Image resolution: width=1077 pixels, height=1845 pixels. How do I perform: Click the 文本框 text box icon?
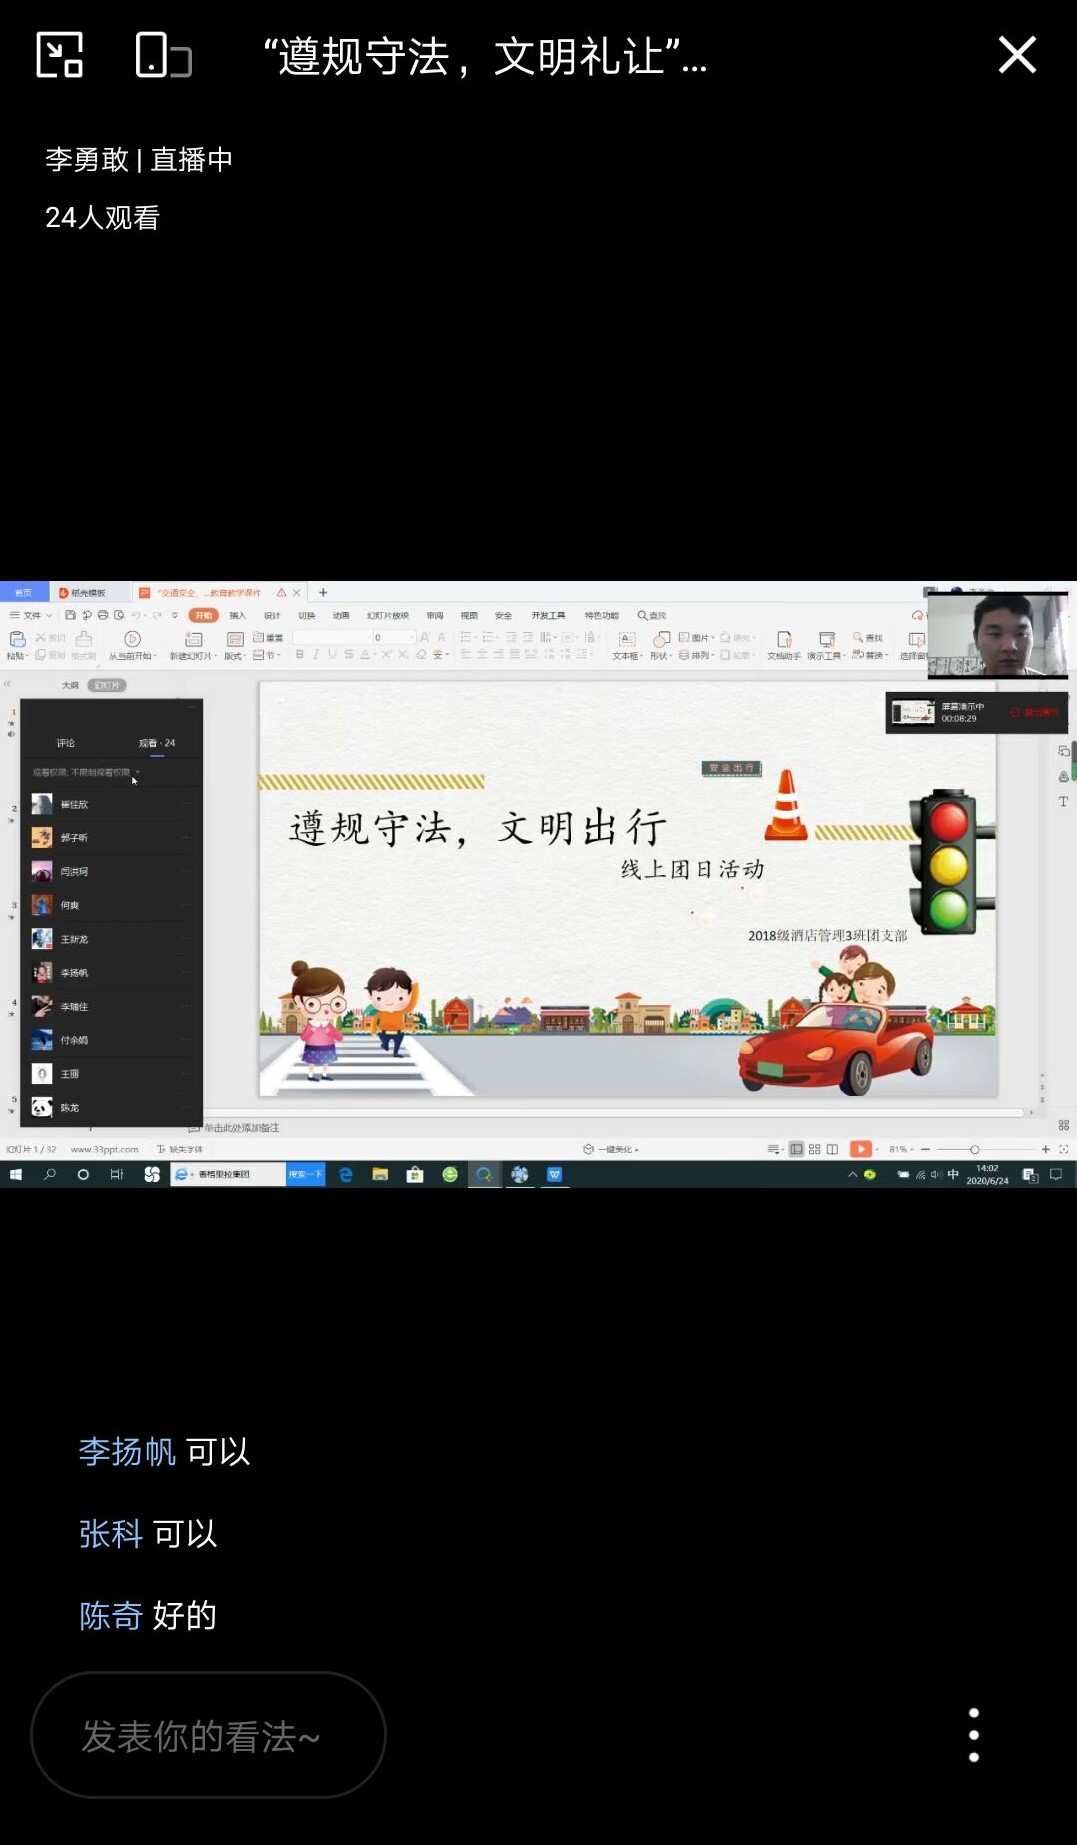click(627, 640)
